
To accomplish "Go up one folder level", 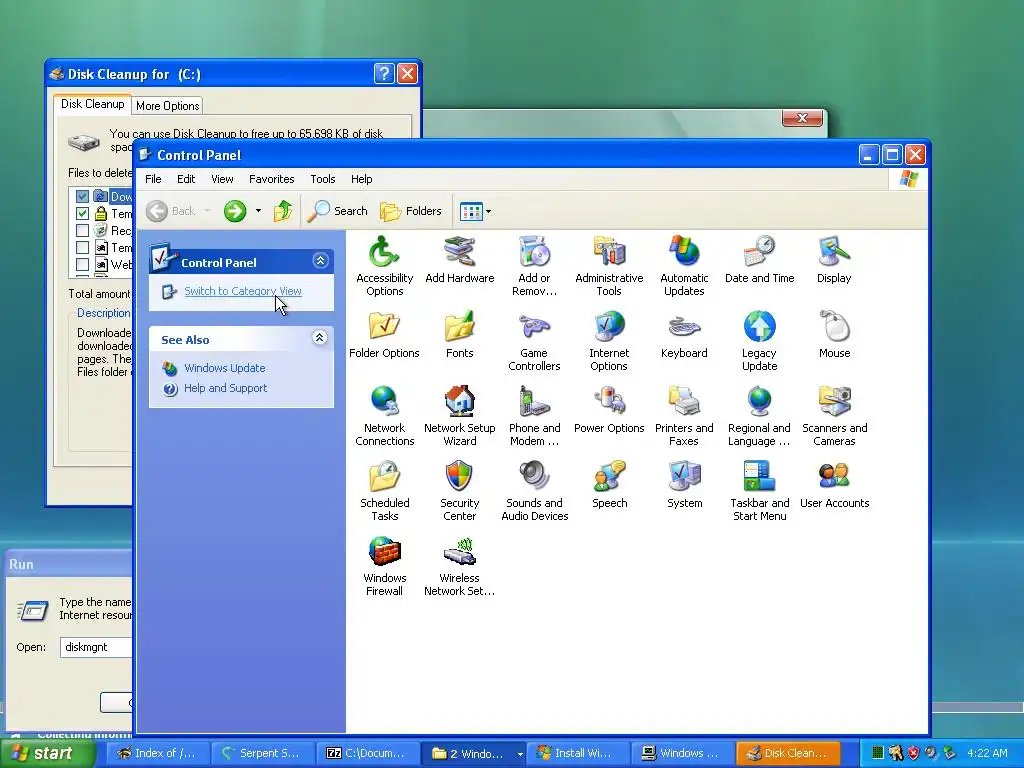I will (283, 211).
